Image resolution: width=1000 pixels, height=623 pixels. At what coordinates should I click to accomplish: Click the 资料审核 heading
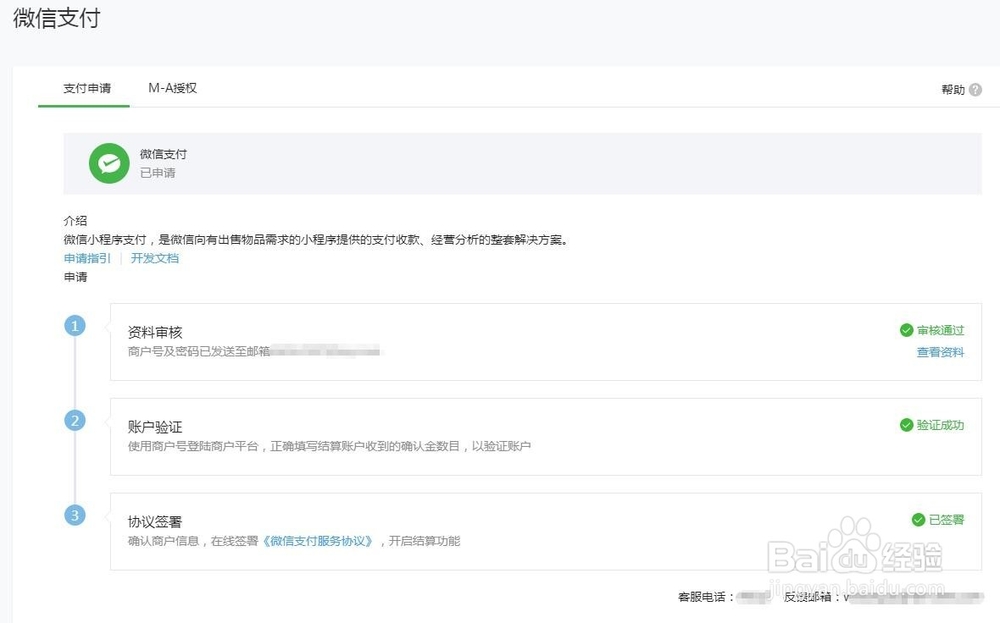pos(155,332)
